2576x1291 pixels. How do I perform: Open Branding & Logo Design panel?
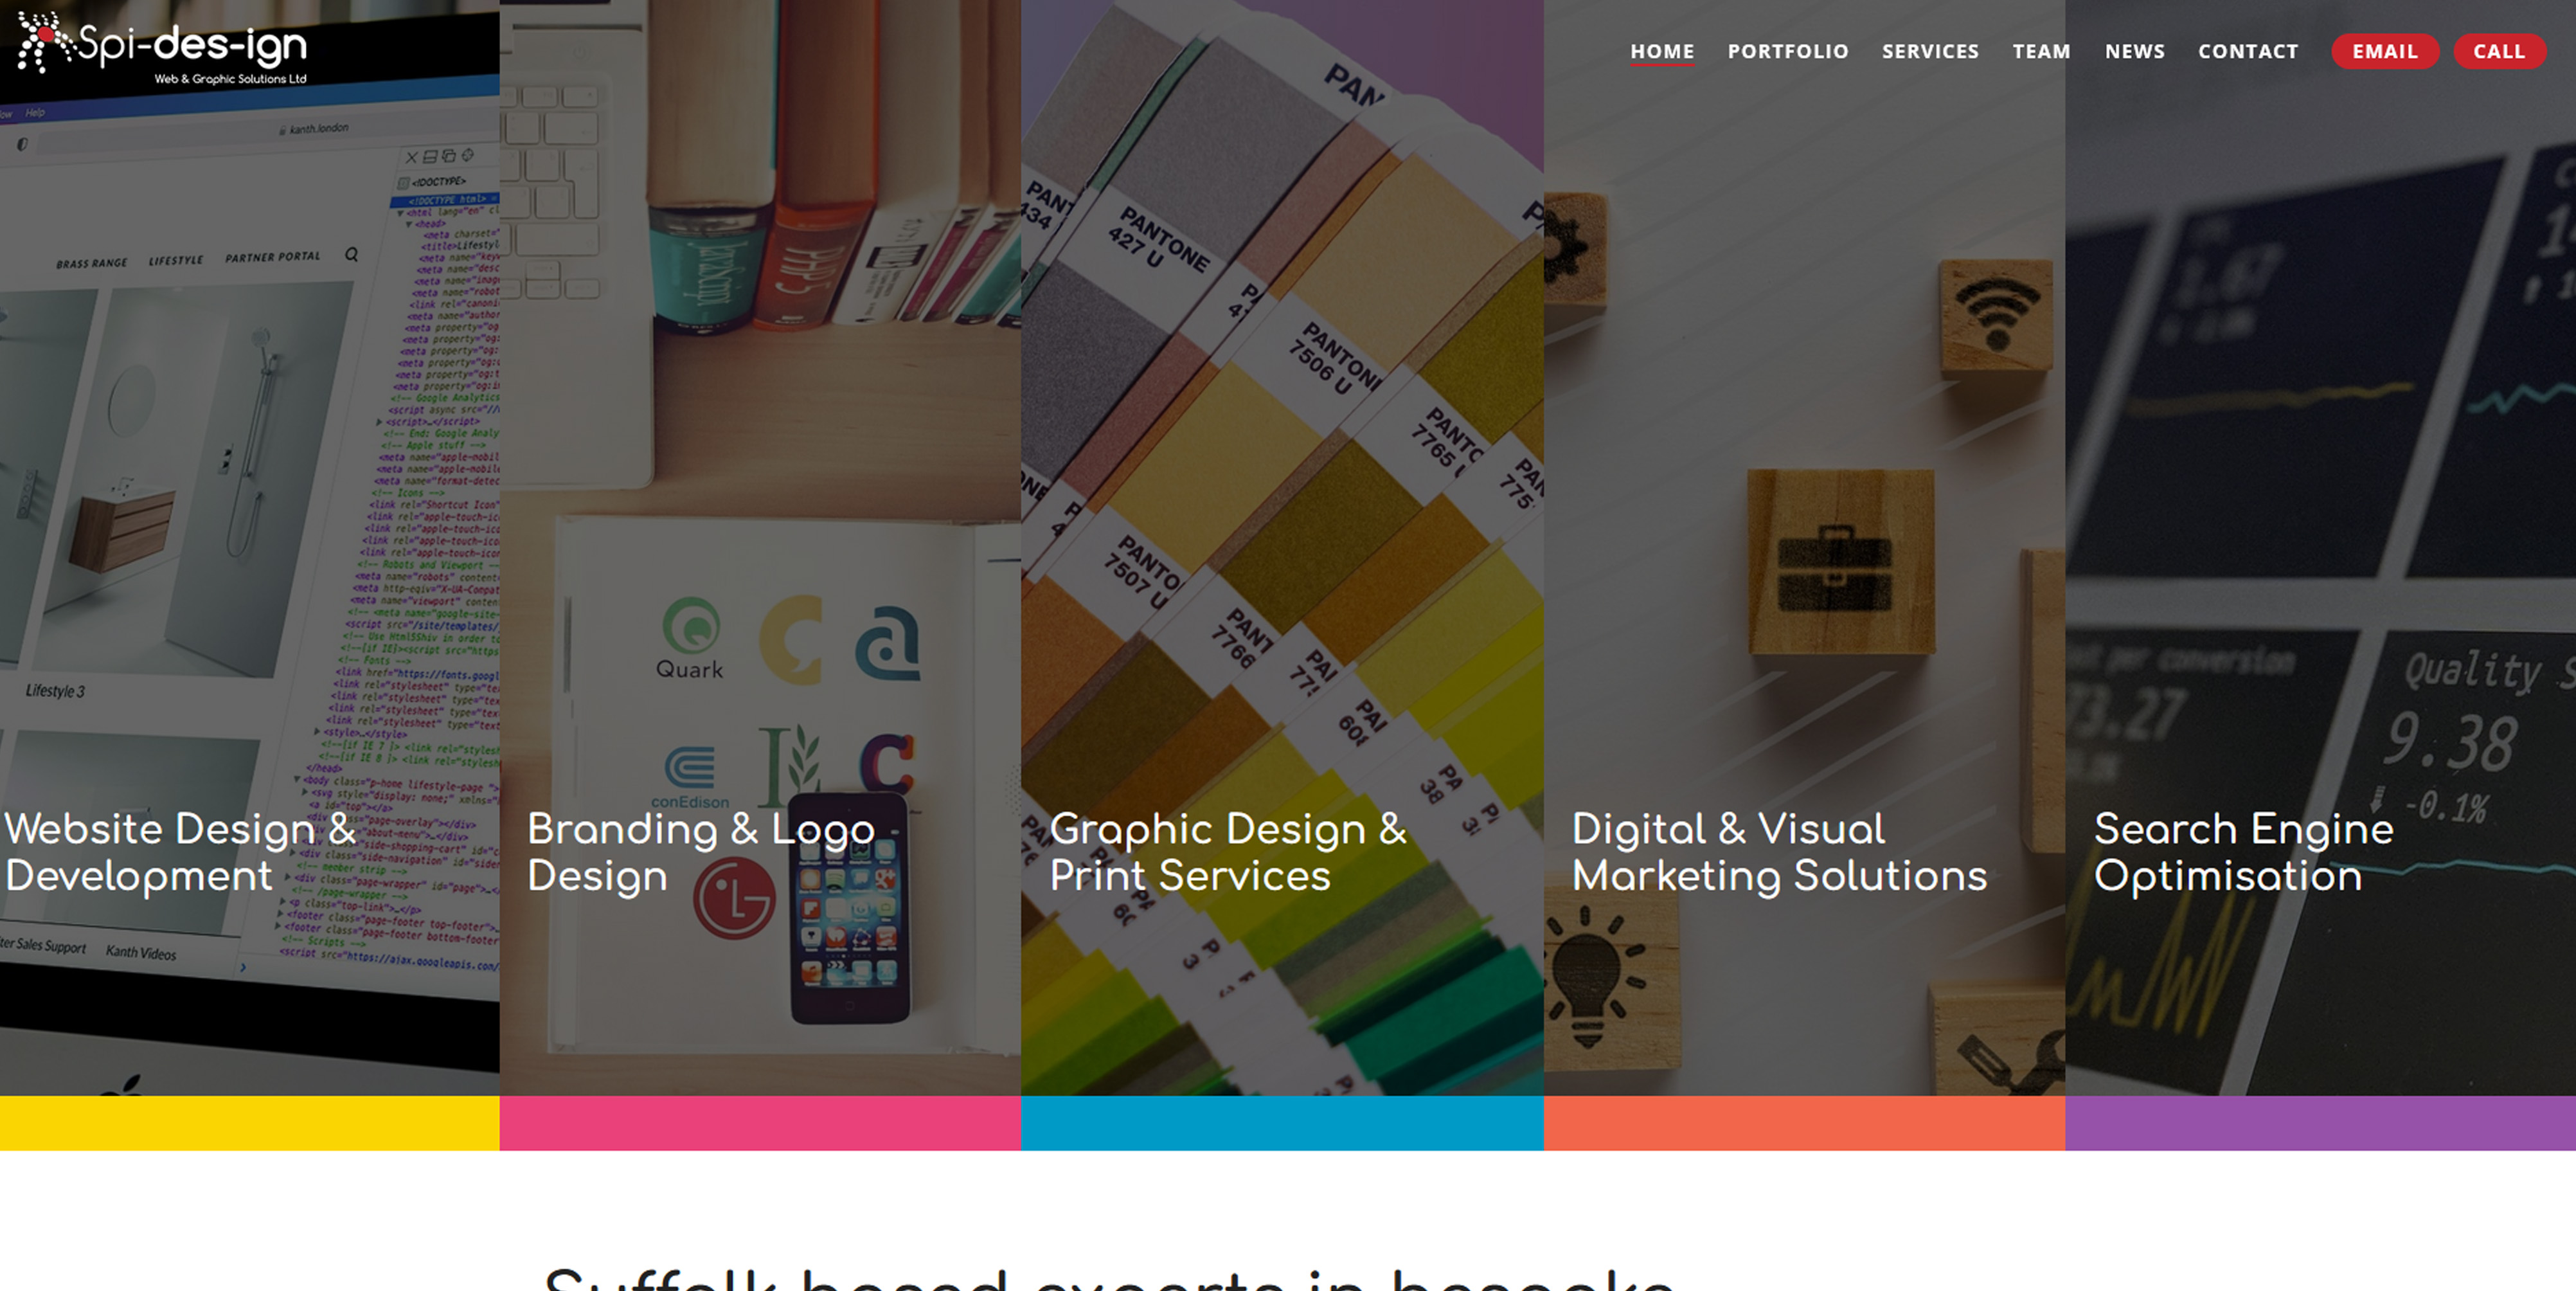700,852
